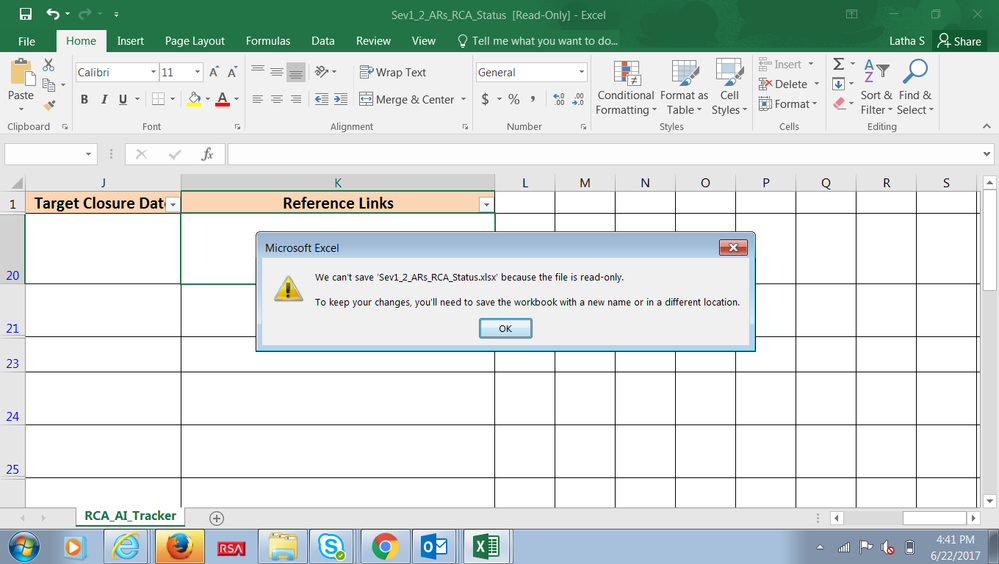Viewport: 999px width, 564px height.
Task: Add a new sheet with plus button
Action: (217, 518)
